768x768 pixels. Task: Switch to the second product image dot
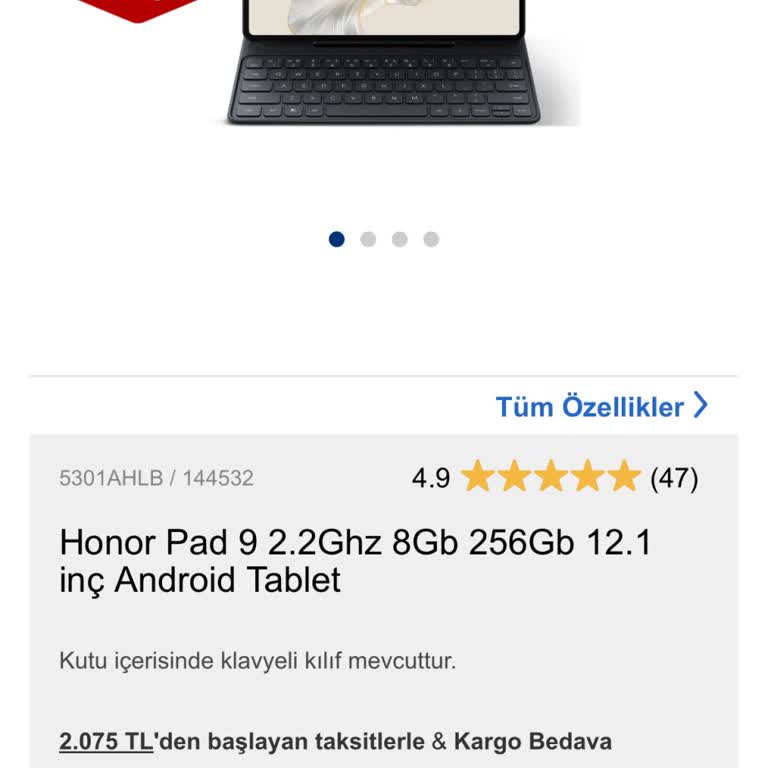coord(368,239)
